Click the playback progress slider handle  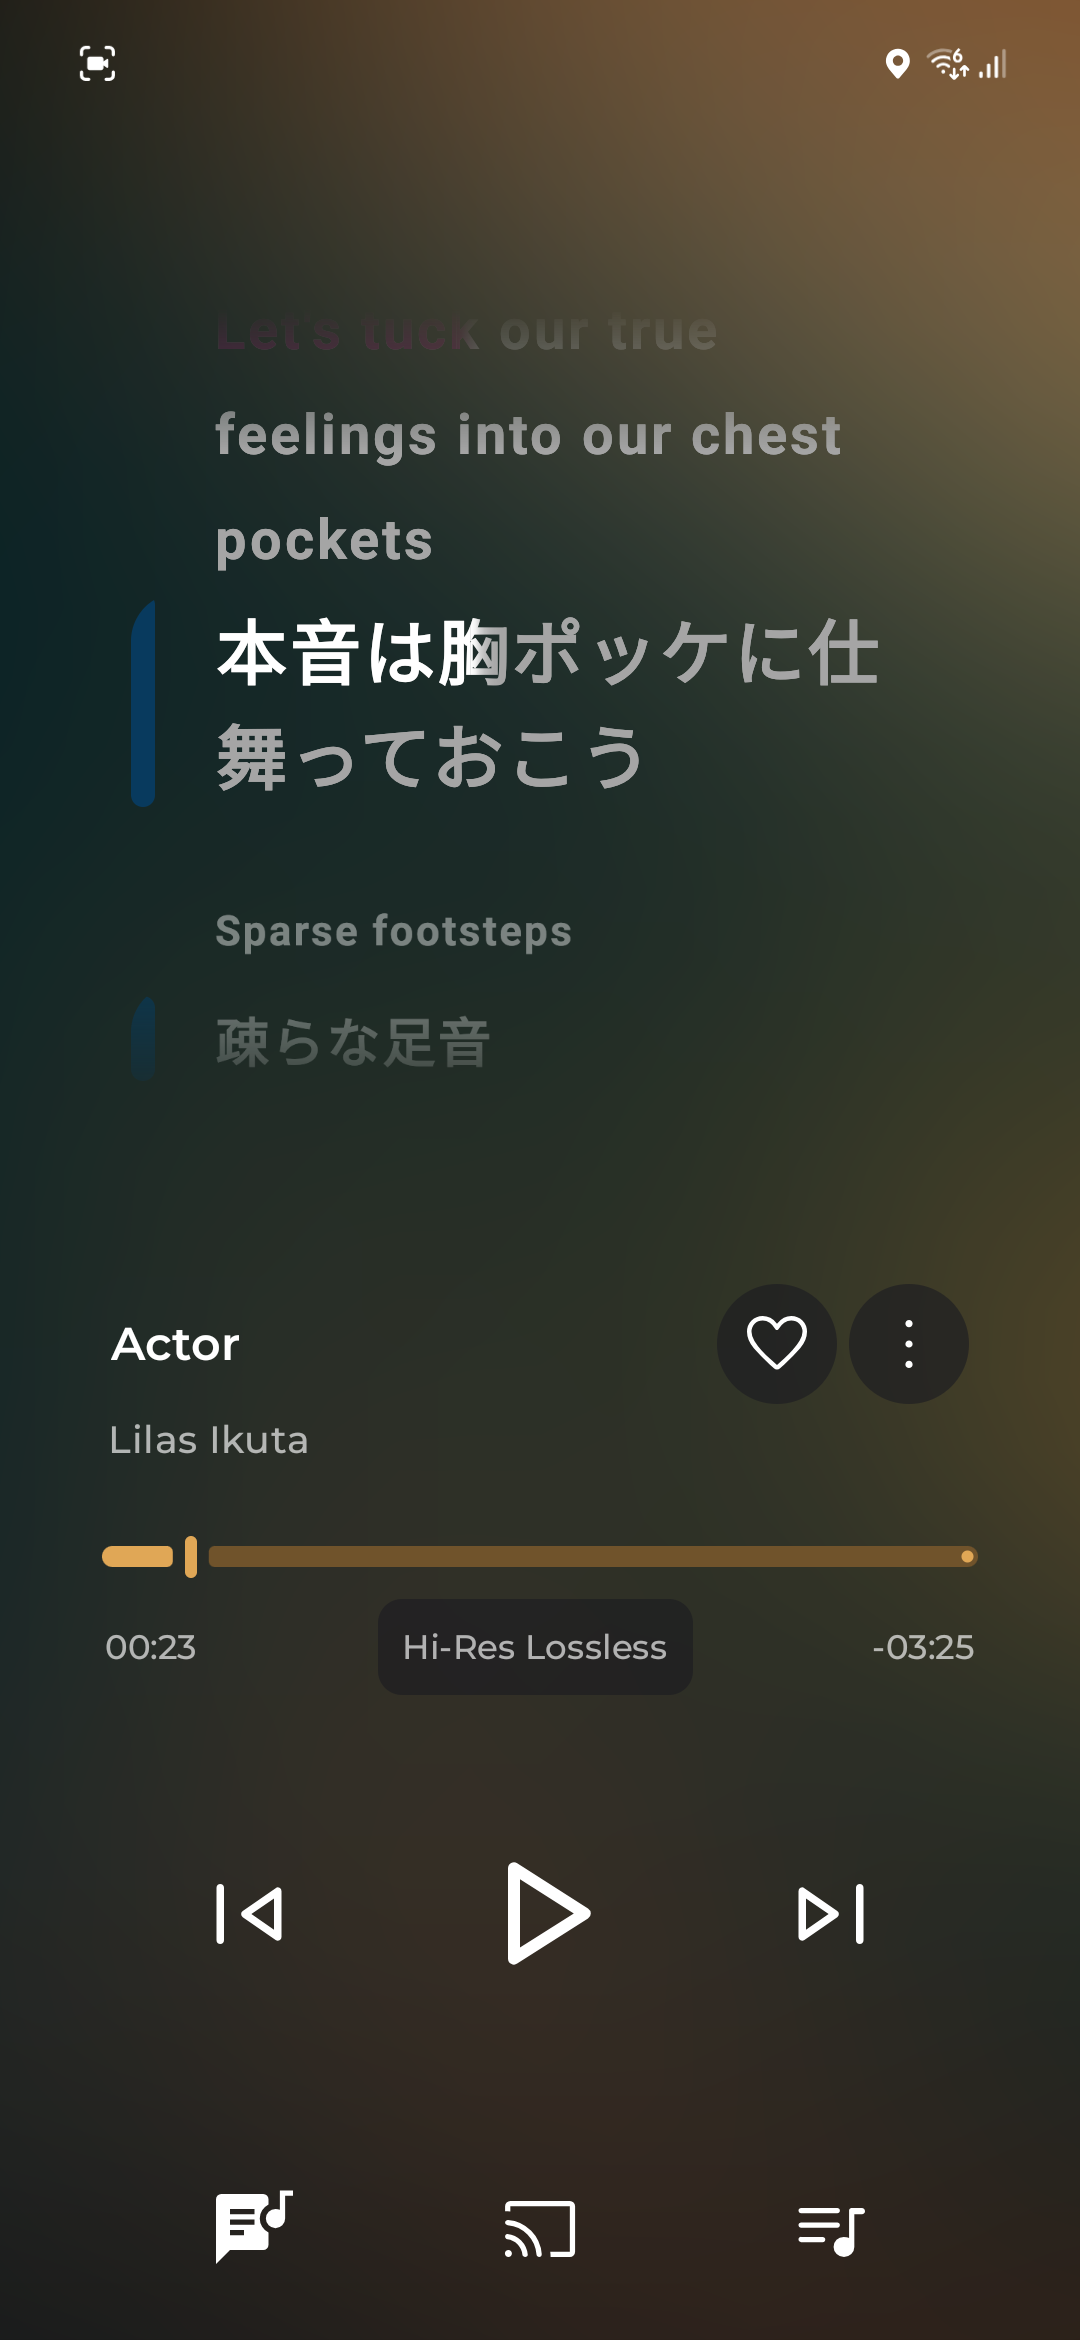pos(191,1556)
